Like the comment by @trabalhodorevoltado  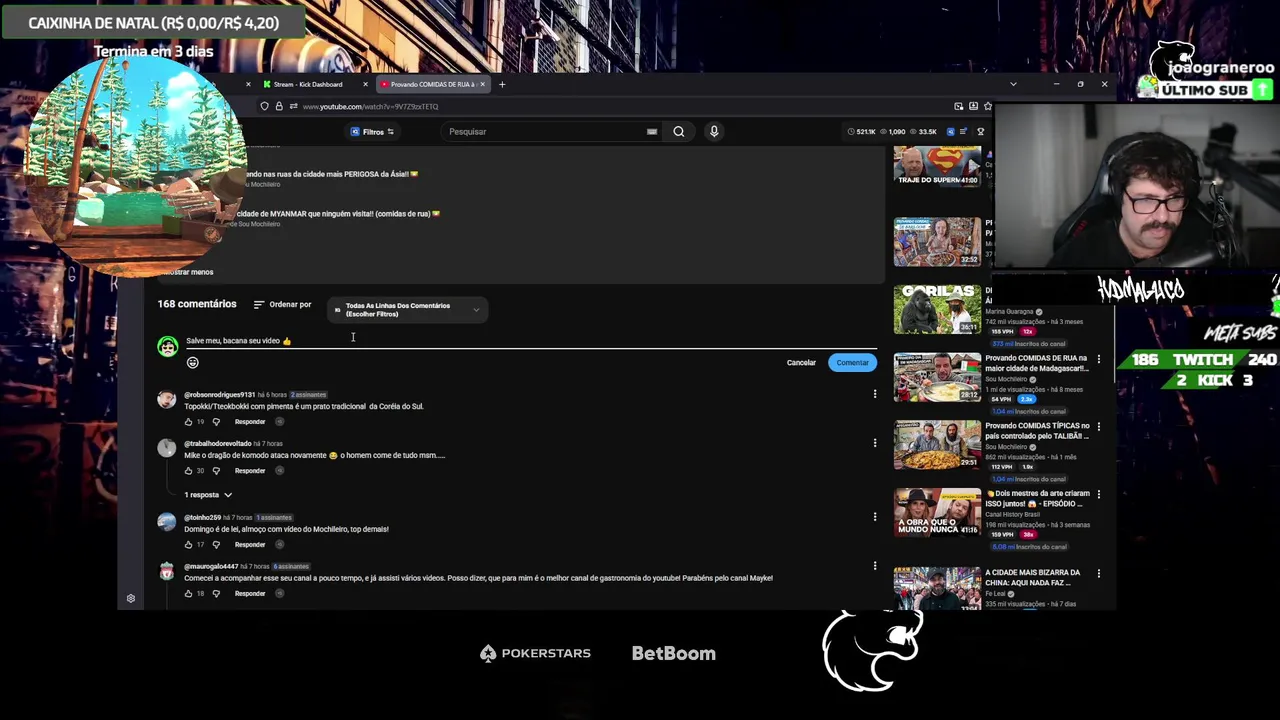(x=188, y=471)
